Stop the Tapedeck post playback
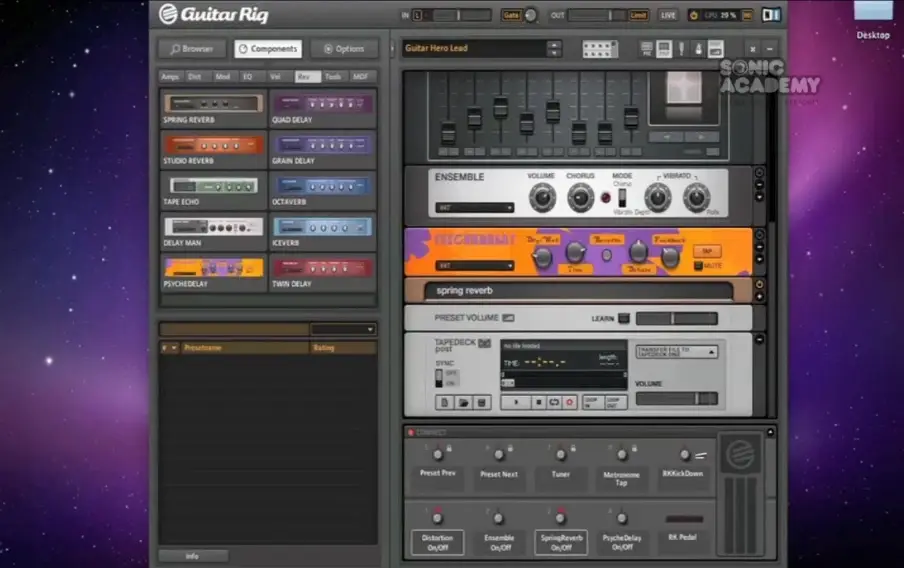Viewport: 904px width, 568px height. coord(538,402)
